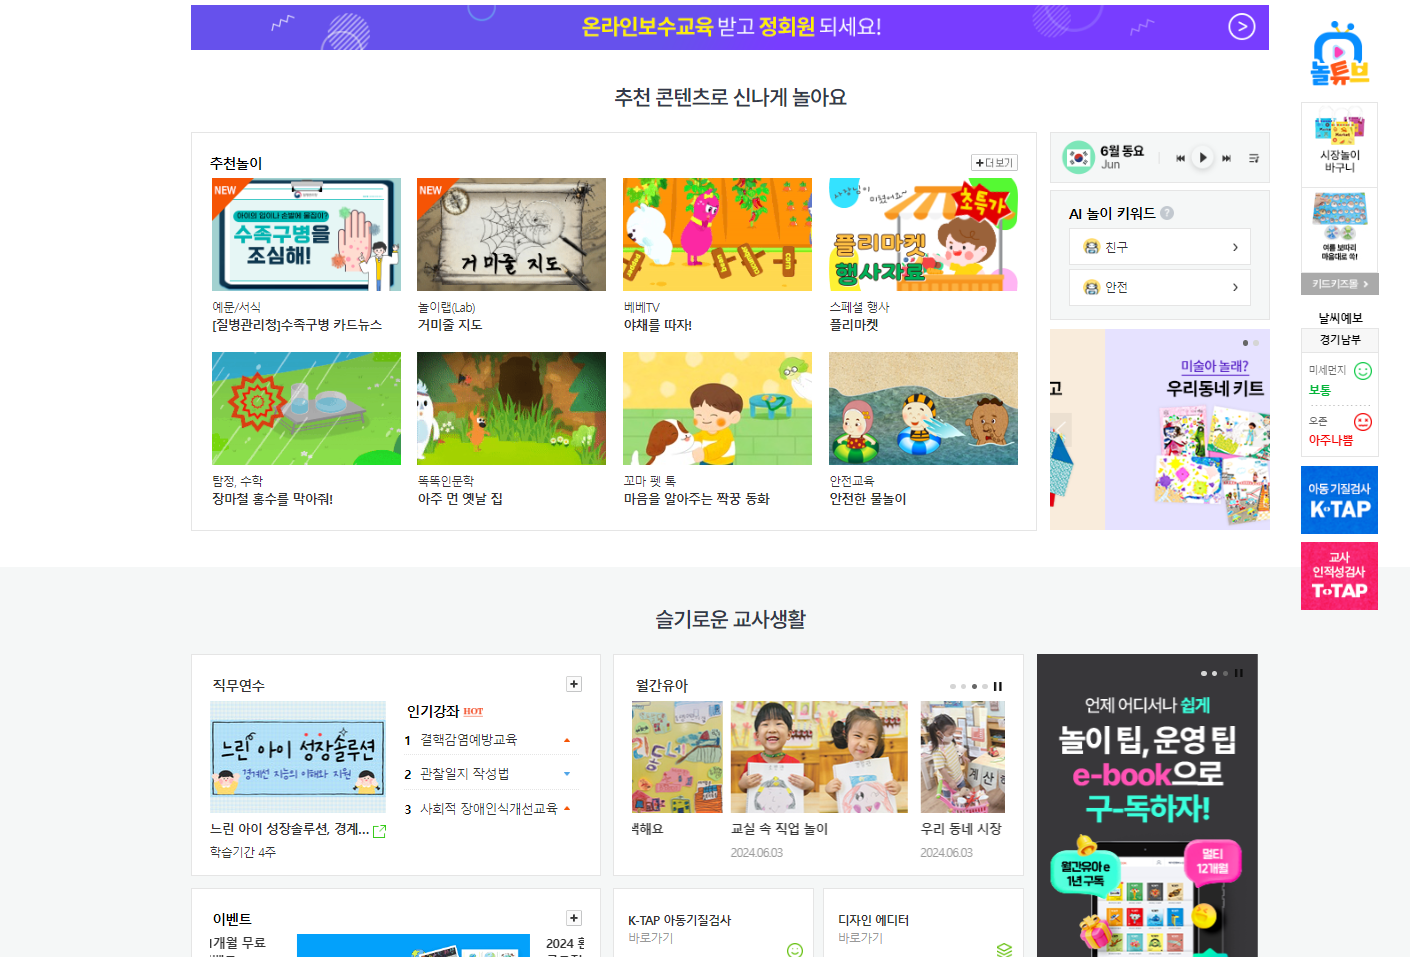Select second dot of 우리동네 키트 carousel
The width and height of the screenshot is (1410, 957).
pyautogui.click(x=1256, y=343)
